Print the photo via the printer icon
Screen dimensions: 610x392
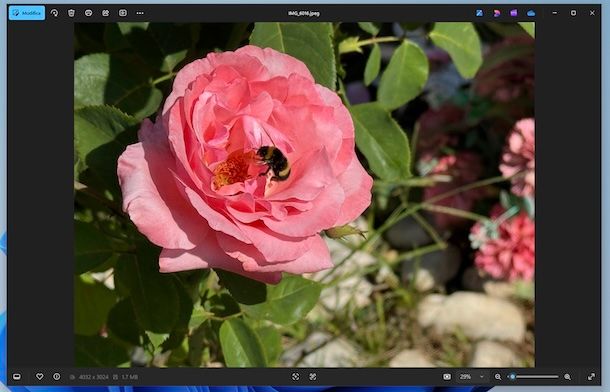88,13
